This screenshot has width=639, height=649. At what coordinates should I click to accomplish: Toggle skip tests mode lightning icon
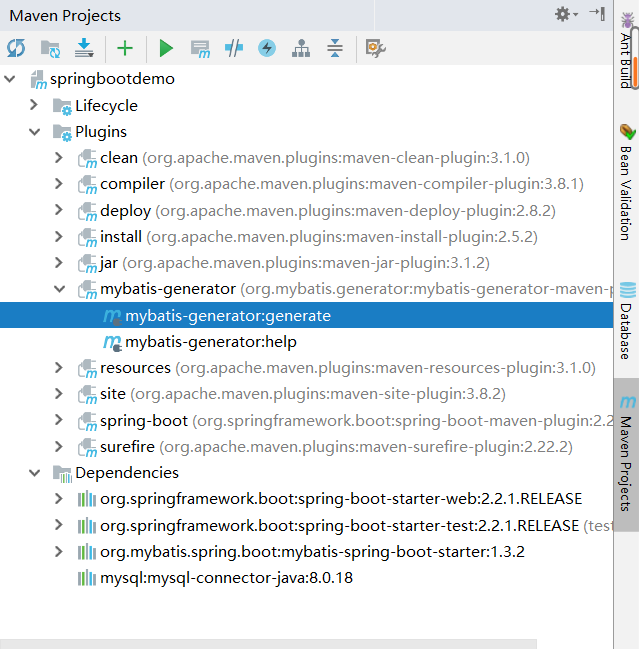click(267, 48)
